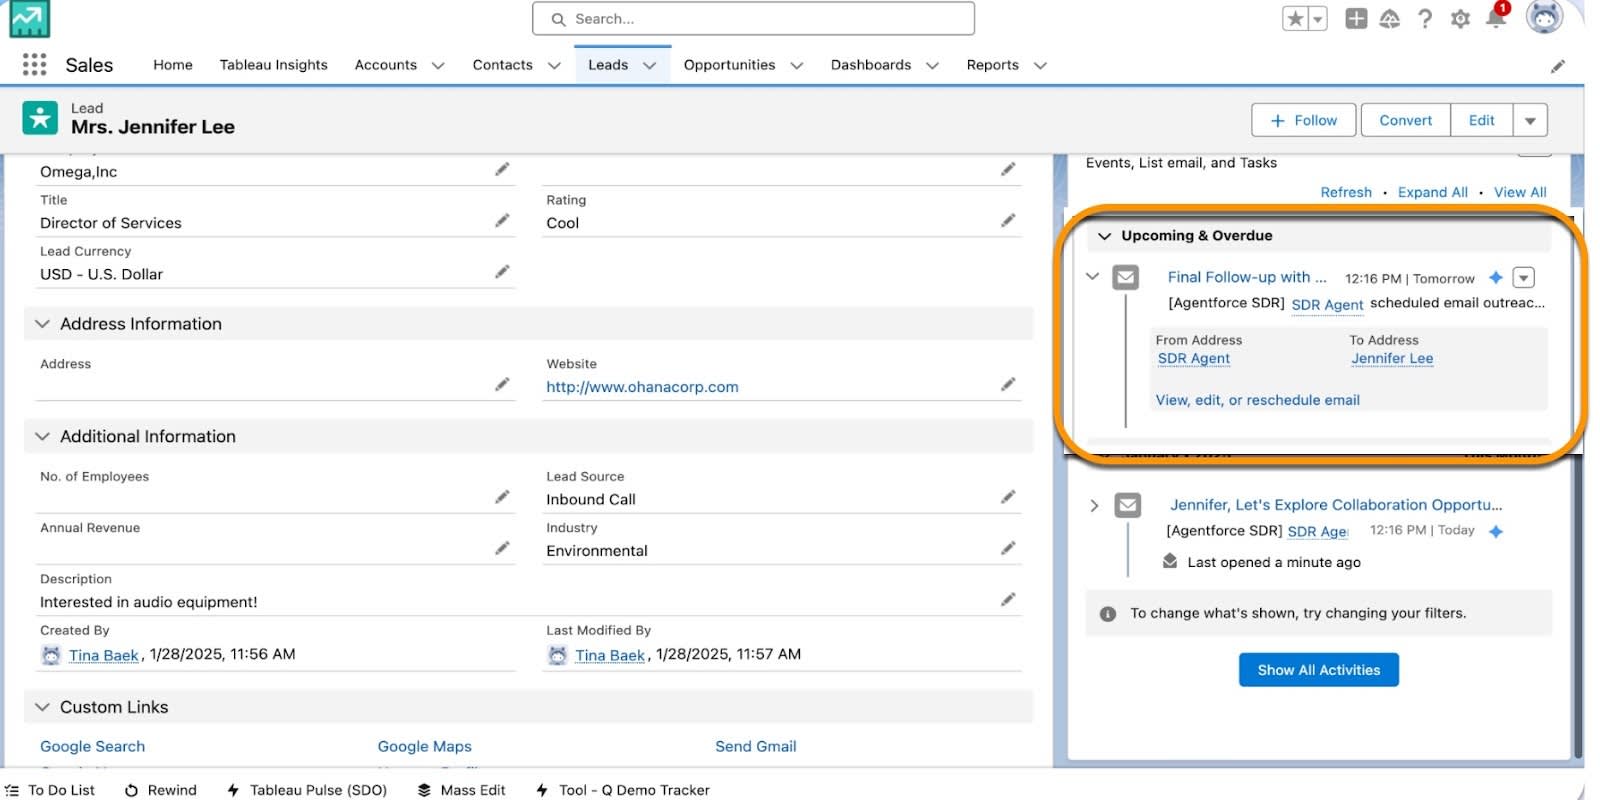Click the user avatar profile icon

click(1544, 17)
